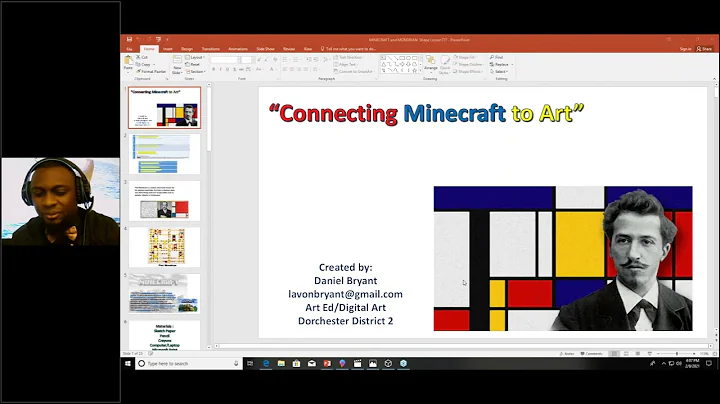
Task: Click the Save icon in quick access toolbar
Action: pos(129,39)
